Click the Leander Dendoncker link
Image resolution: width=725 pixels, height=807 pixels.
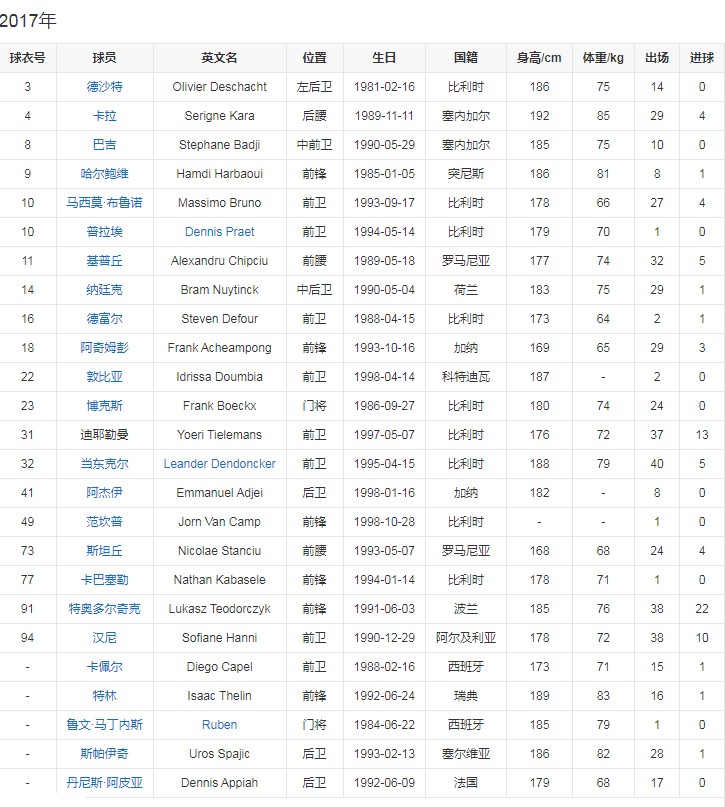click(x=219, y=464)
